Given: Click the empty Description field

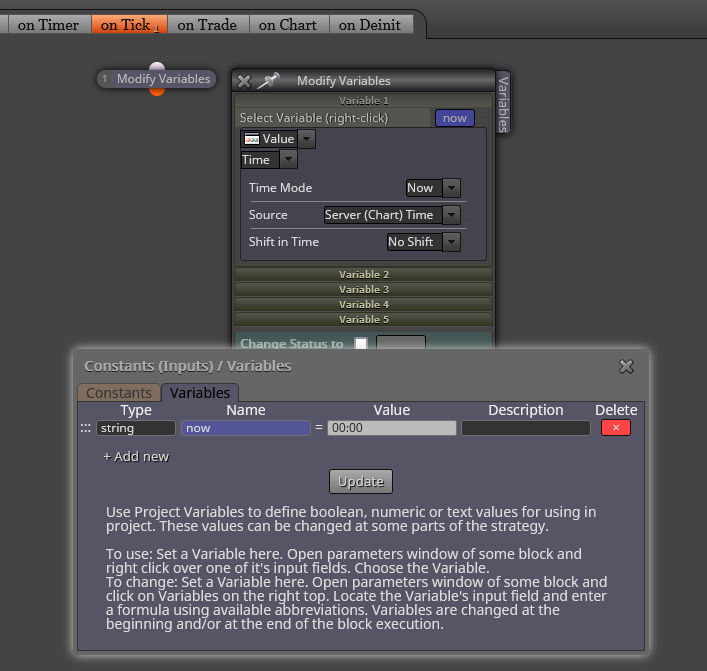Looking at the screenshot, I should click(x=526, y=428).
